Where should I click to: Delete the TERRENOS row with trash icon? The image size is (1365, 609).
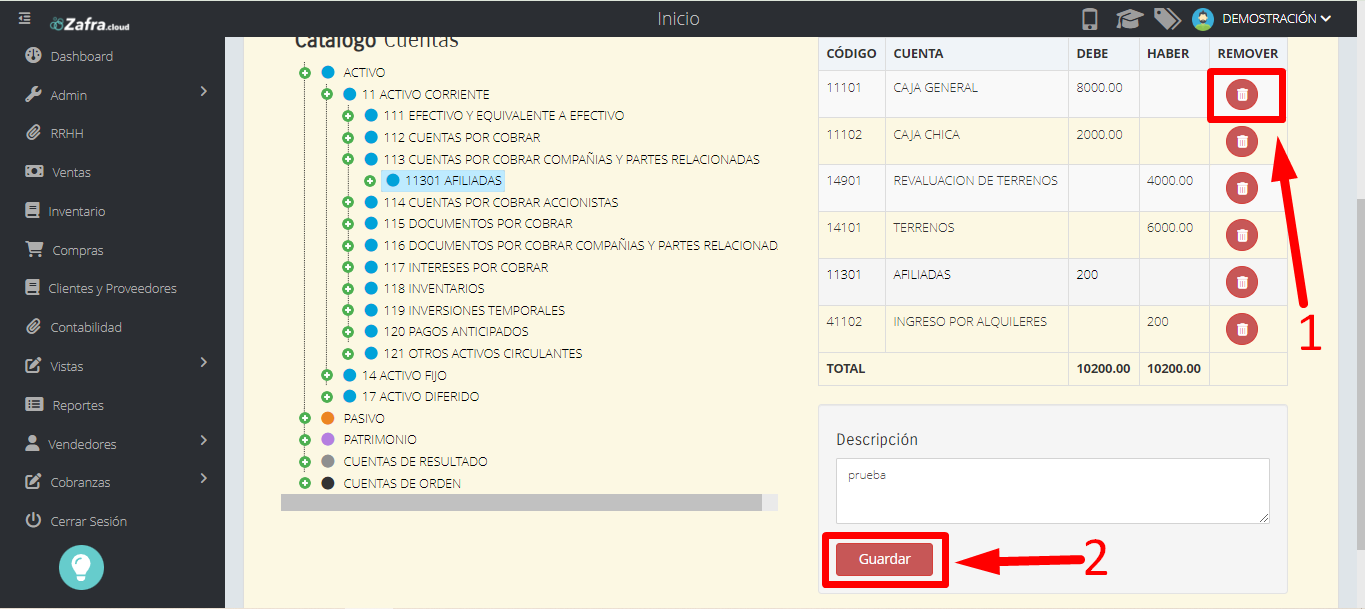(1242, 235)
